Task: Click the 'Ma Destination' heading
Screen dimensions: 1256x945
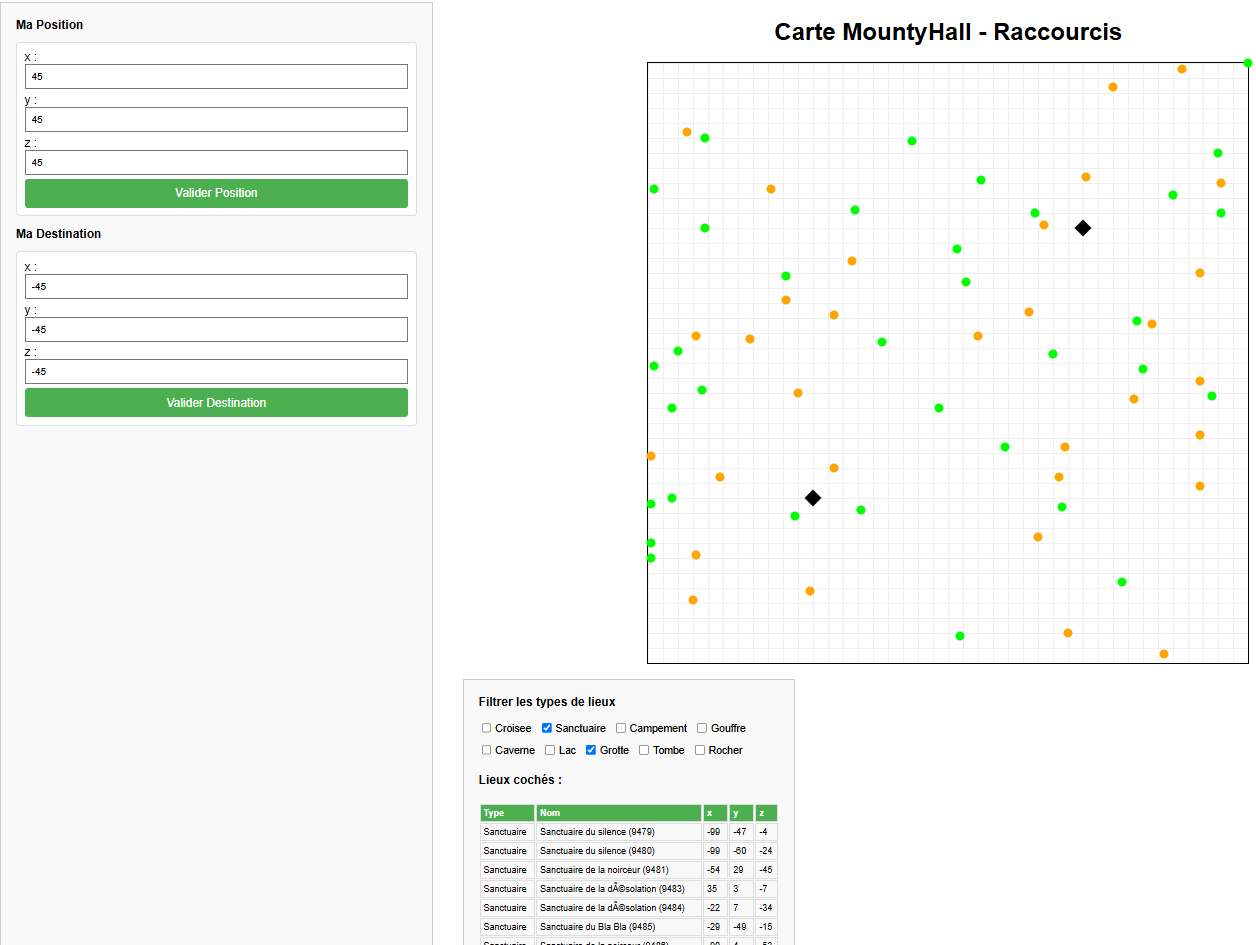Action: [x=58, y=234]
